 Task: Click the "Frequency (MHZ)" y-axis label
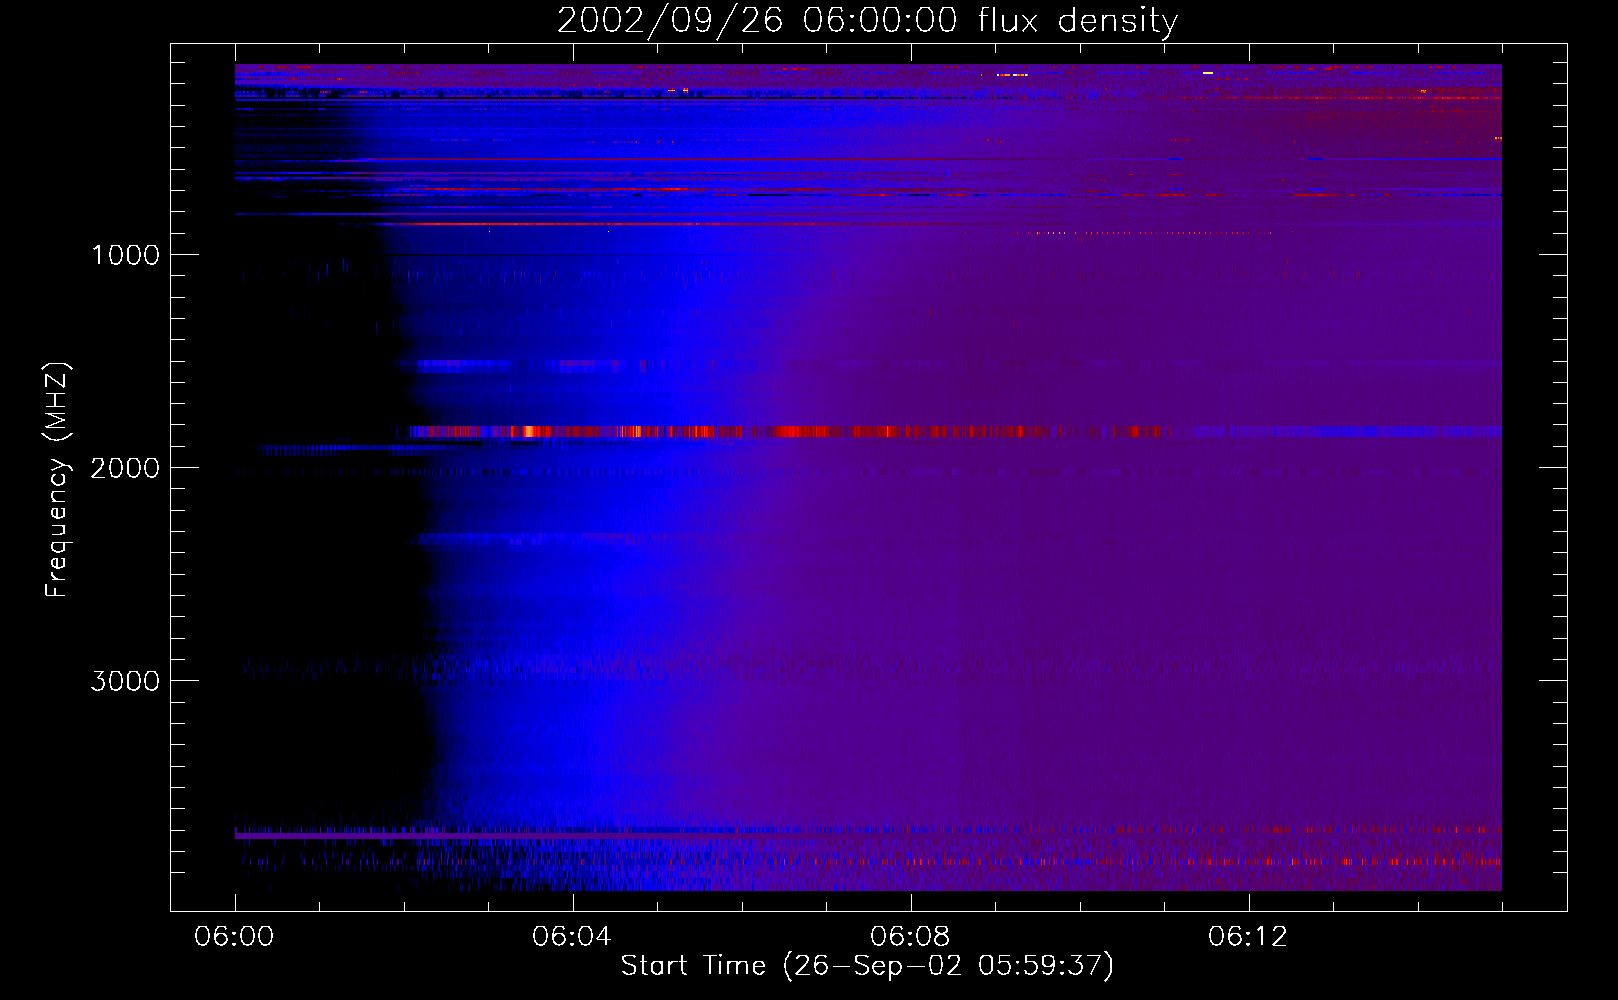coord(57,480)
